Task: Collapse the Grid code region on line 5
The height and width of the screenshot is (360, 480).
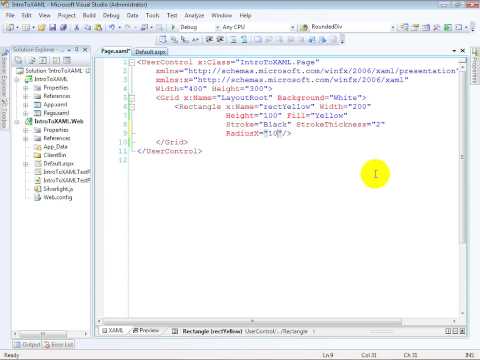Action: tap(132, 98)
